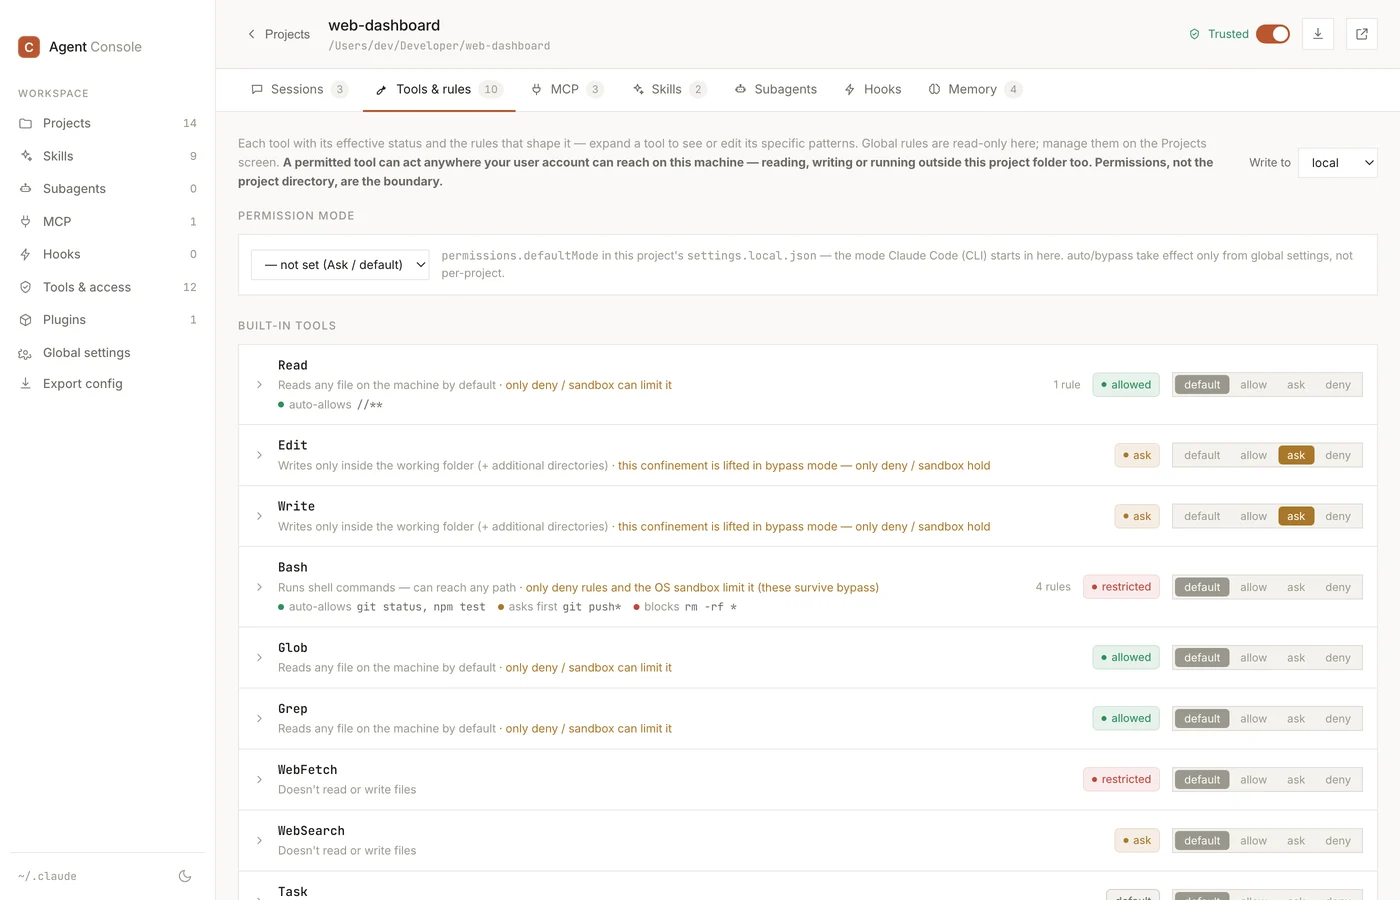The height and width of the screenshot is (900, 1400).
Task: Click the Subagents robot icon in sidebar
Action: [x=26, y=189]
